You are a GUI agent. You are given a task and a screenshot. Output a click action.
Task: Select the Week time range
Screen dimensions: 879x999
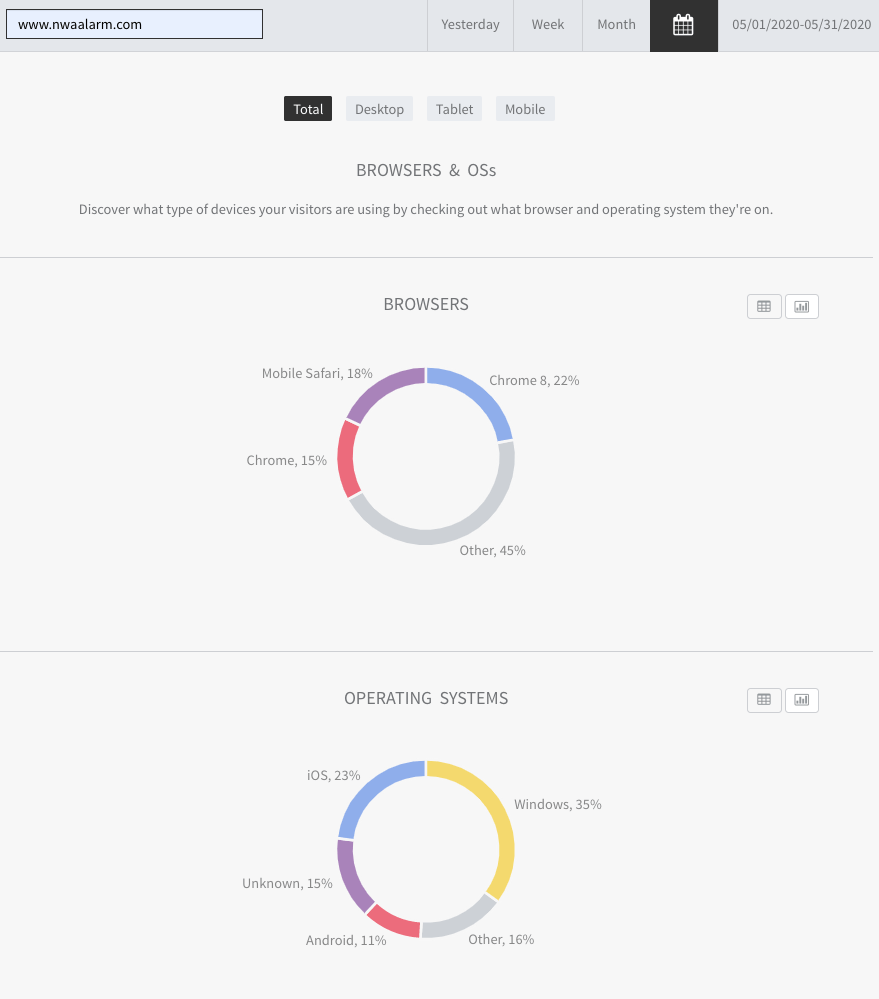tap(548, 25)
